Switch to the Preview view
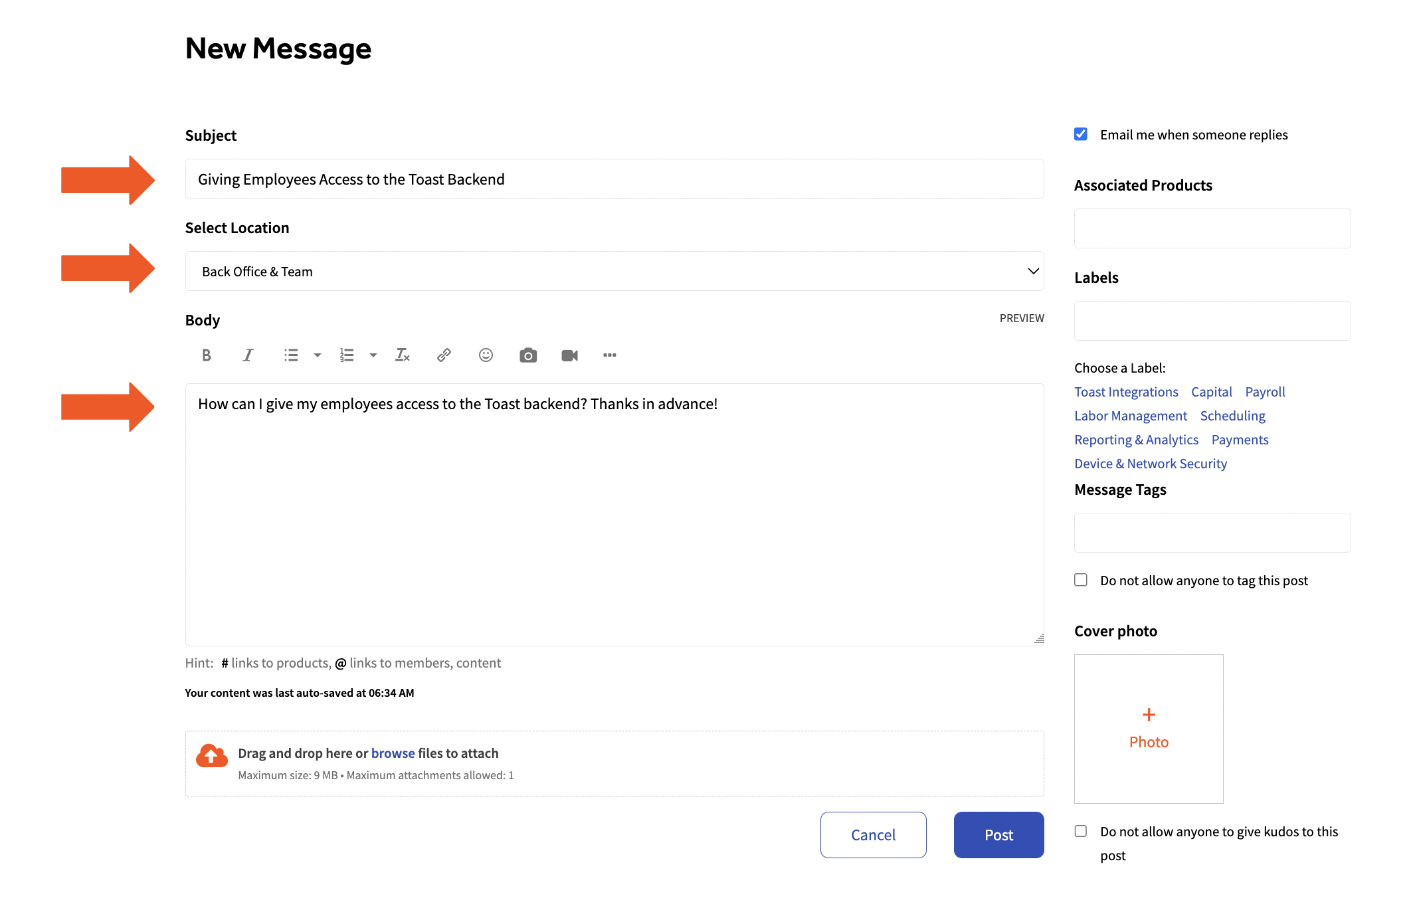This screenshot has height=902, width=1426. tap(1021, 318)
